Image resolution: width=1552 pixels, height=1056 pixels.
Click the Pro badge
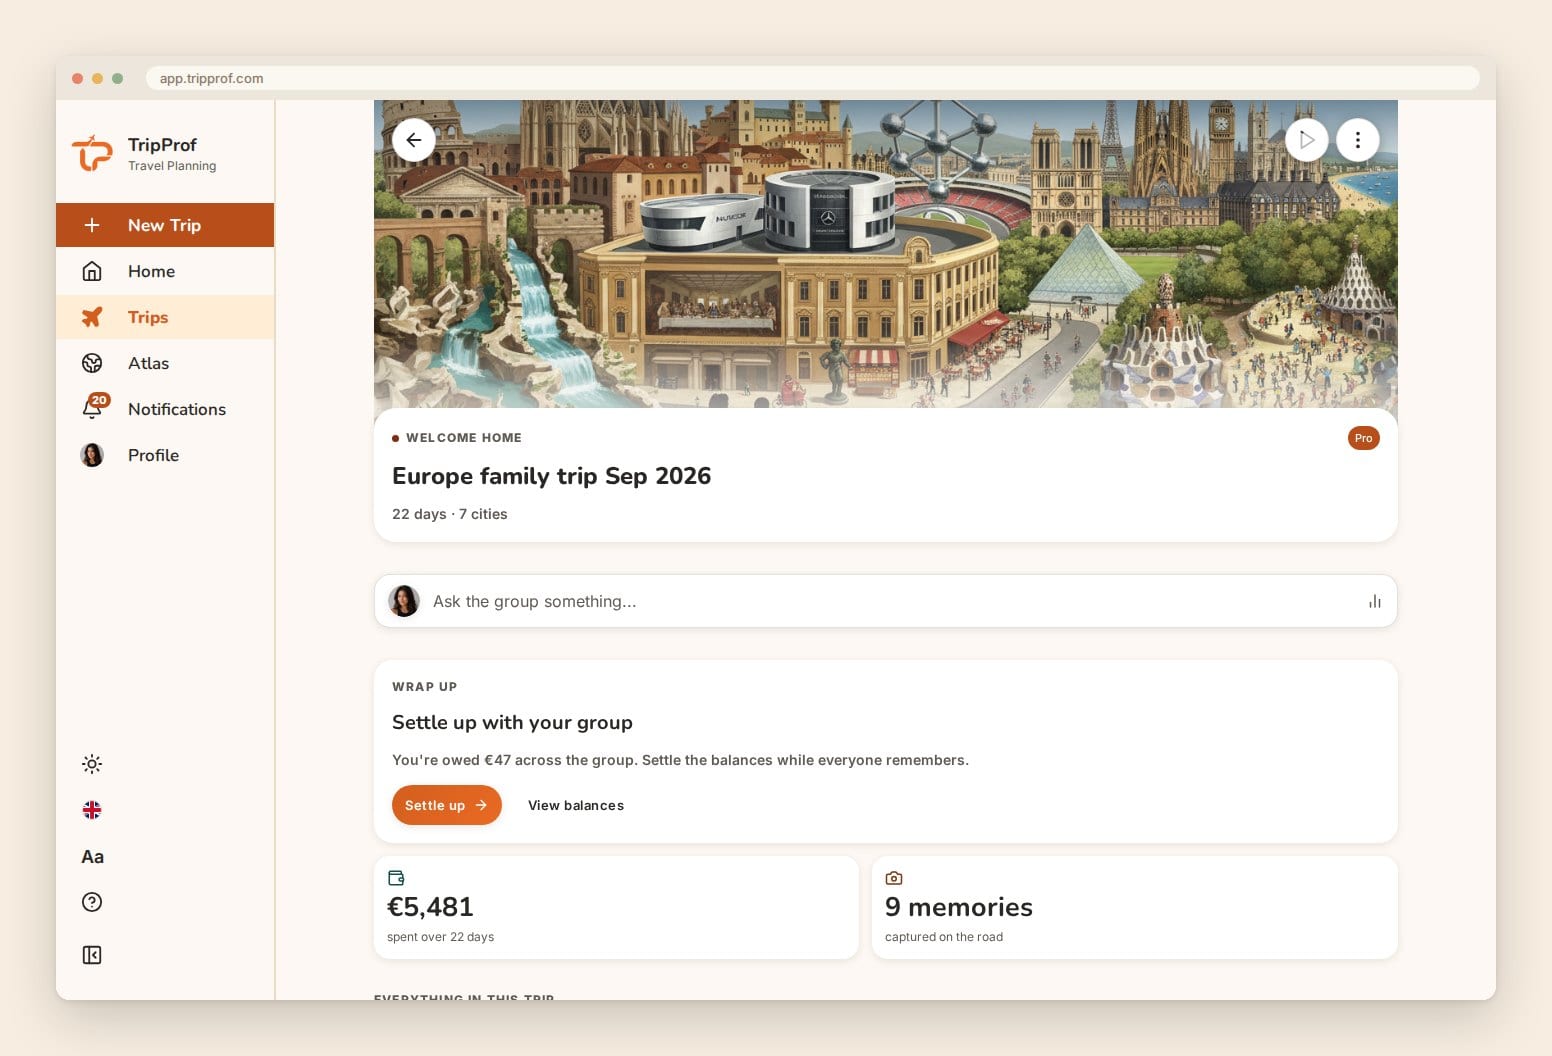(1364, 438)
